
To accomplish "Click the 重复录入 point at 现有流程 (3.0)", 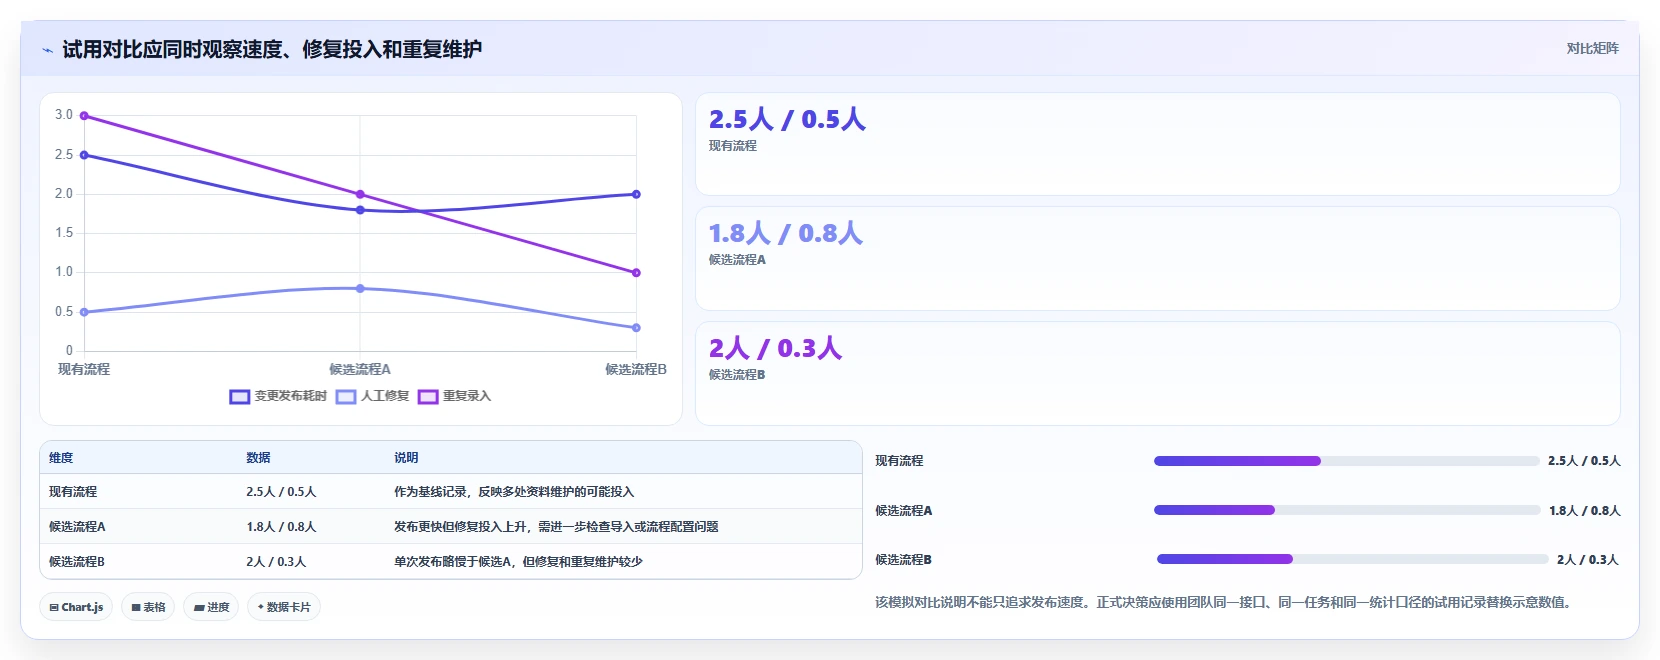I will pyautogui.click(x=84, y=116).
